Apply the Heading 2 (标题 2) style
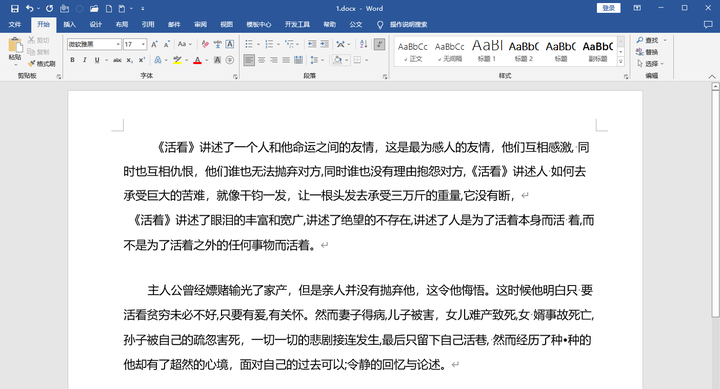720x389 pixels. click(x=524, y=51)
